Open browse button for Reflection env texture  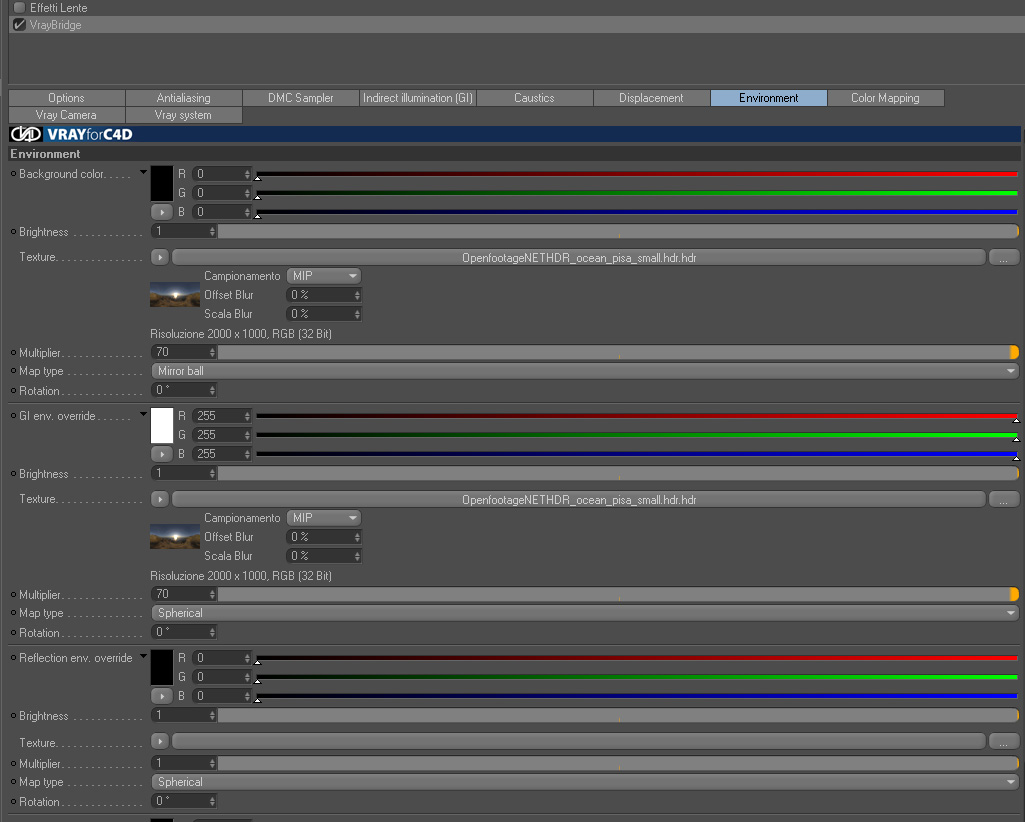[1003, 742]
